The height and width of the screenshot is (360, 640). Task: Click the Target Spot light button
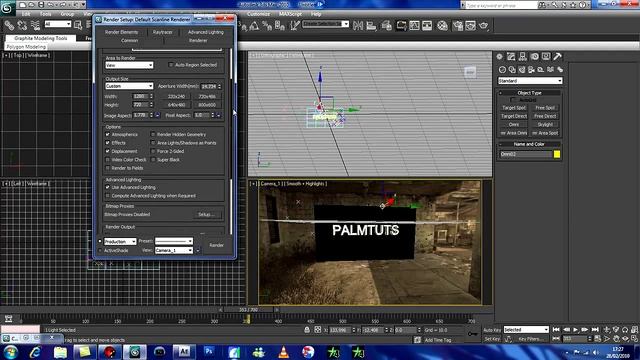514,108
